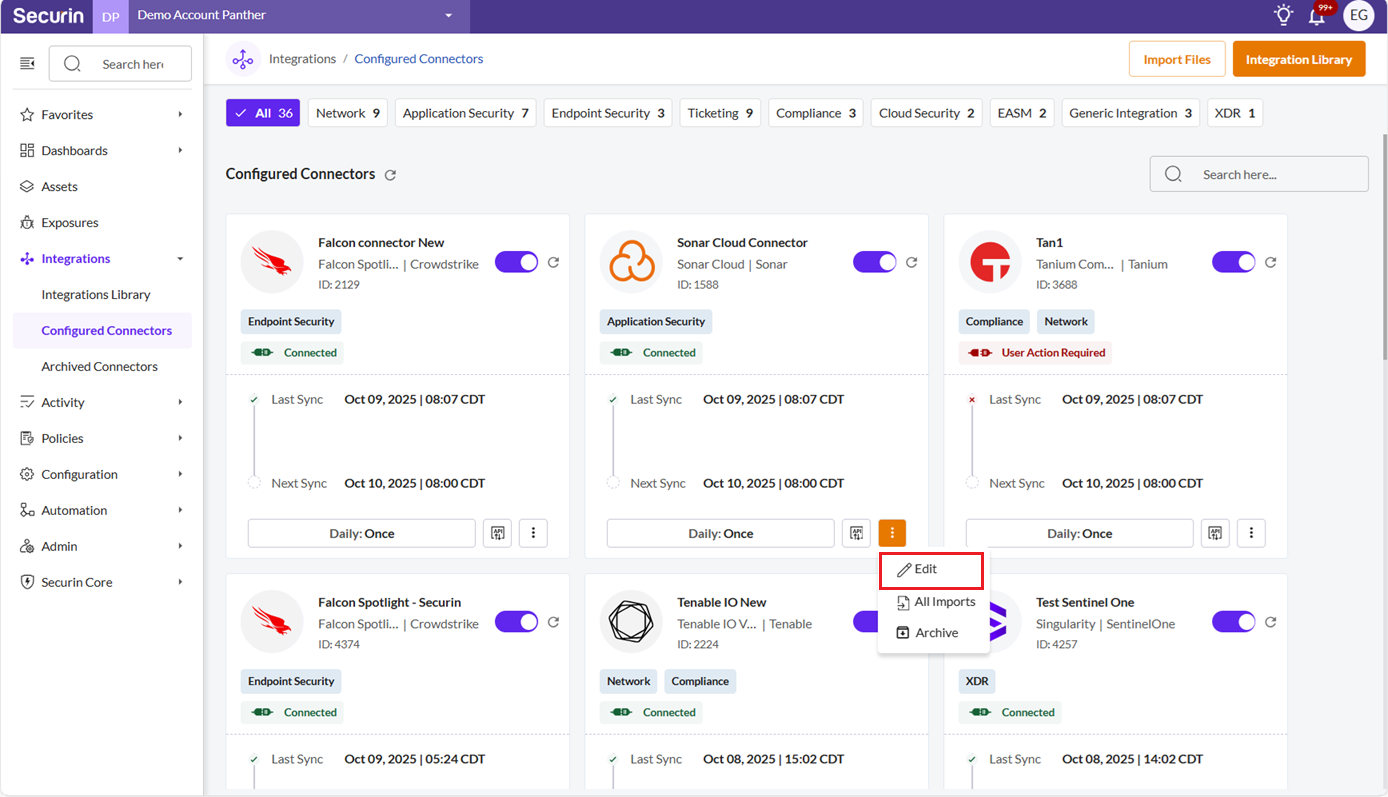Viewport: 1388px width, 797px height.
Task: Refresh the Tan1 connector sync
Action: click(x=1271, y=262)
